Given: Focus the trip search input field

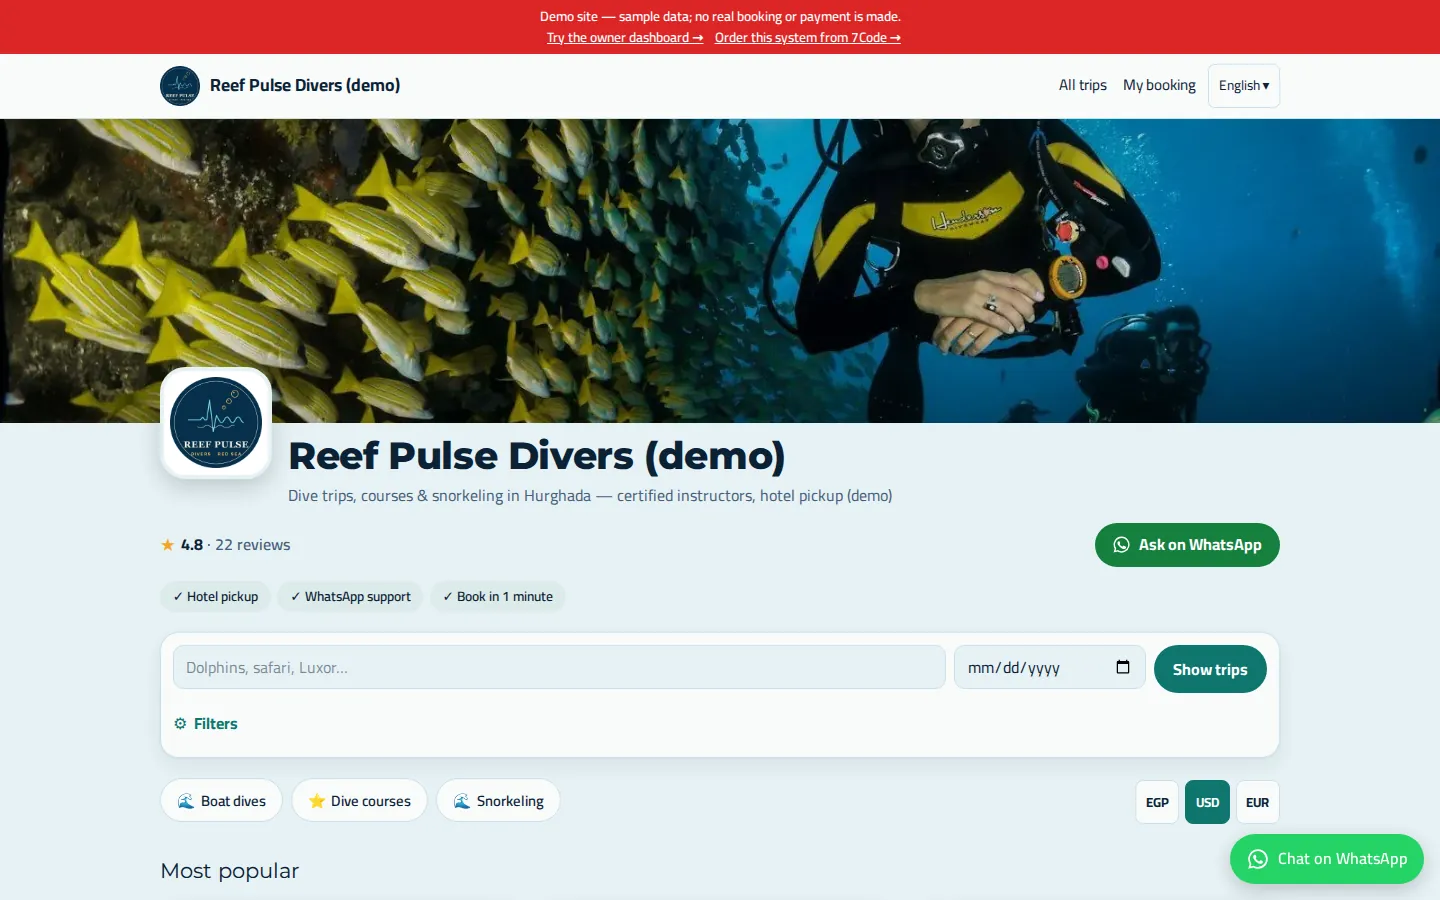Looking at the screenshot, I should tap(559, 667).
